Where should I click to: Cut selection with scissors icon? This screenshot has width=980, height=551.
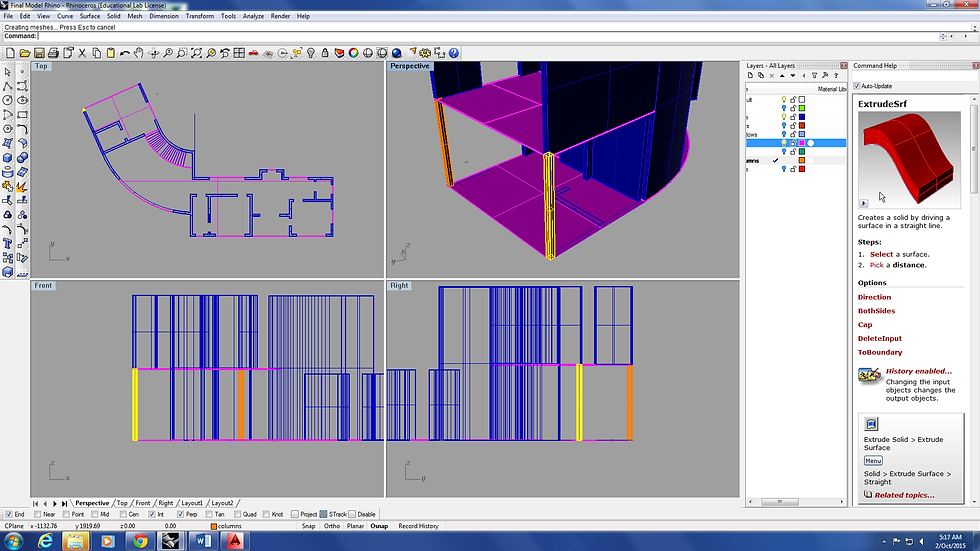point(82,53)
